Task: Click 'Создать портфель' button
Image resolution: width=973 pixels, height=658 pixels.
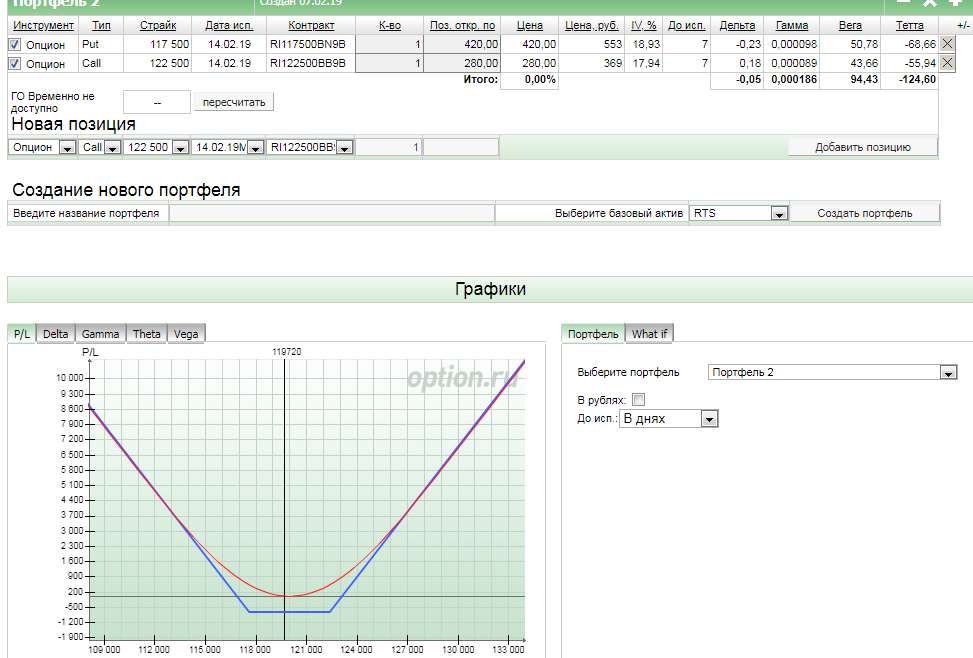Action: (x=864, y=213)
